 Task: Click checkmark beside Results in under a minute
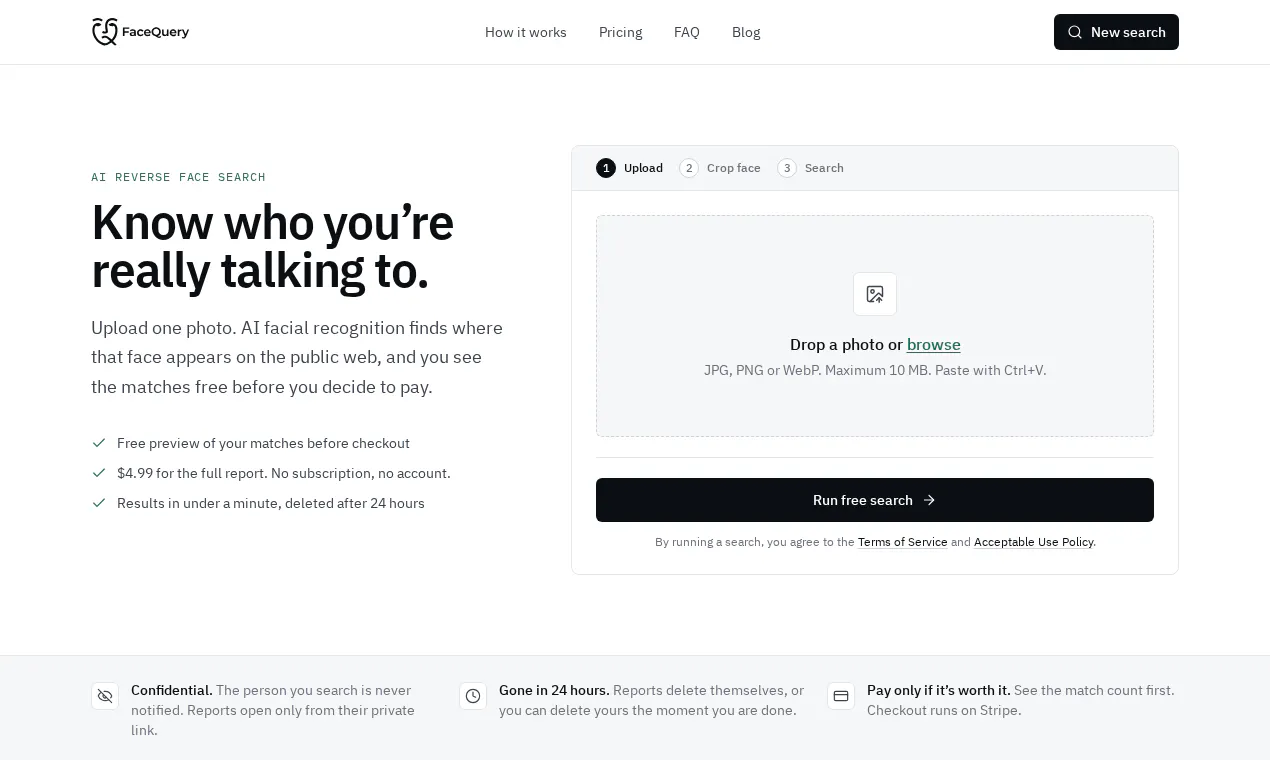99,503
